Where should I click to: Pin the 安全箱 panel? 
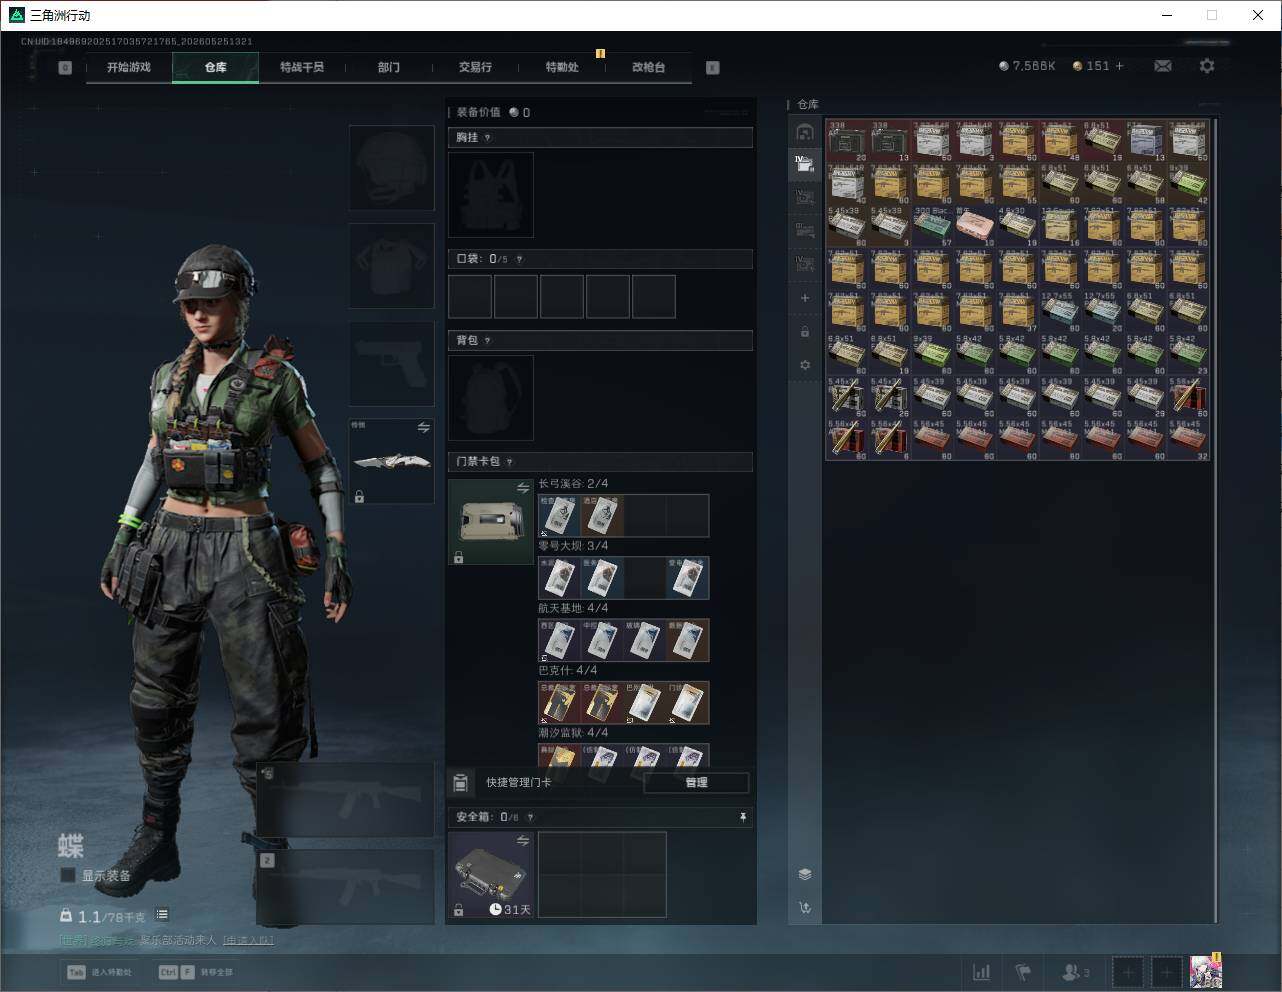click(x=743, y=817)
